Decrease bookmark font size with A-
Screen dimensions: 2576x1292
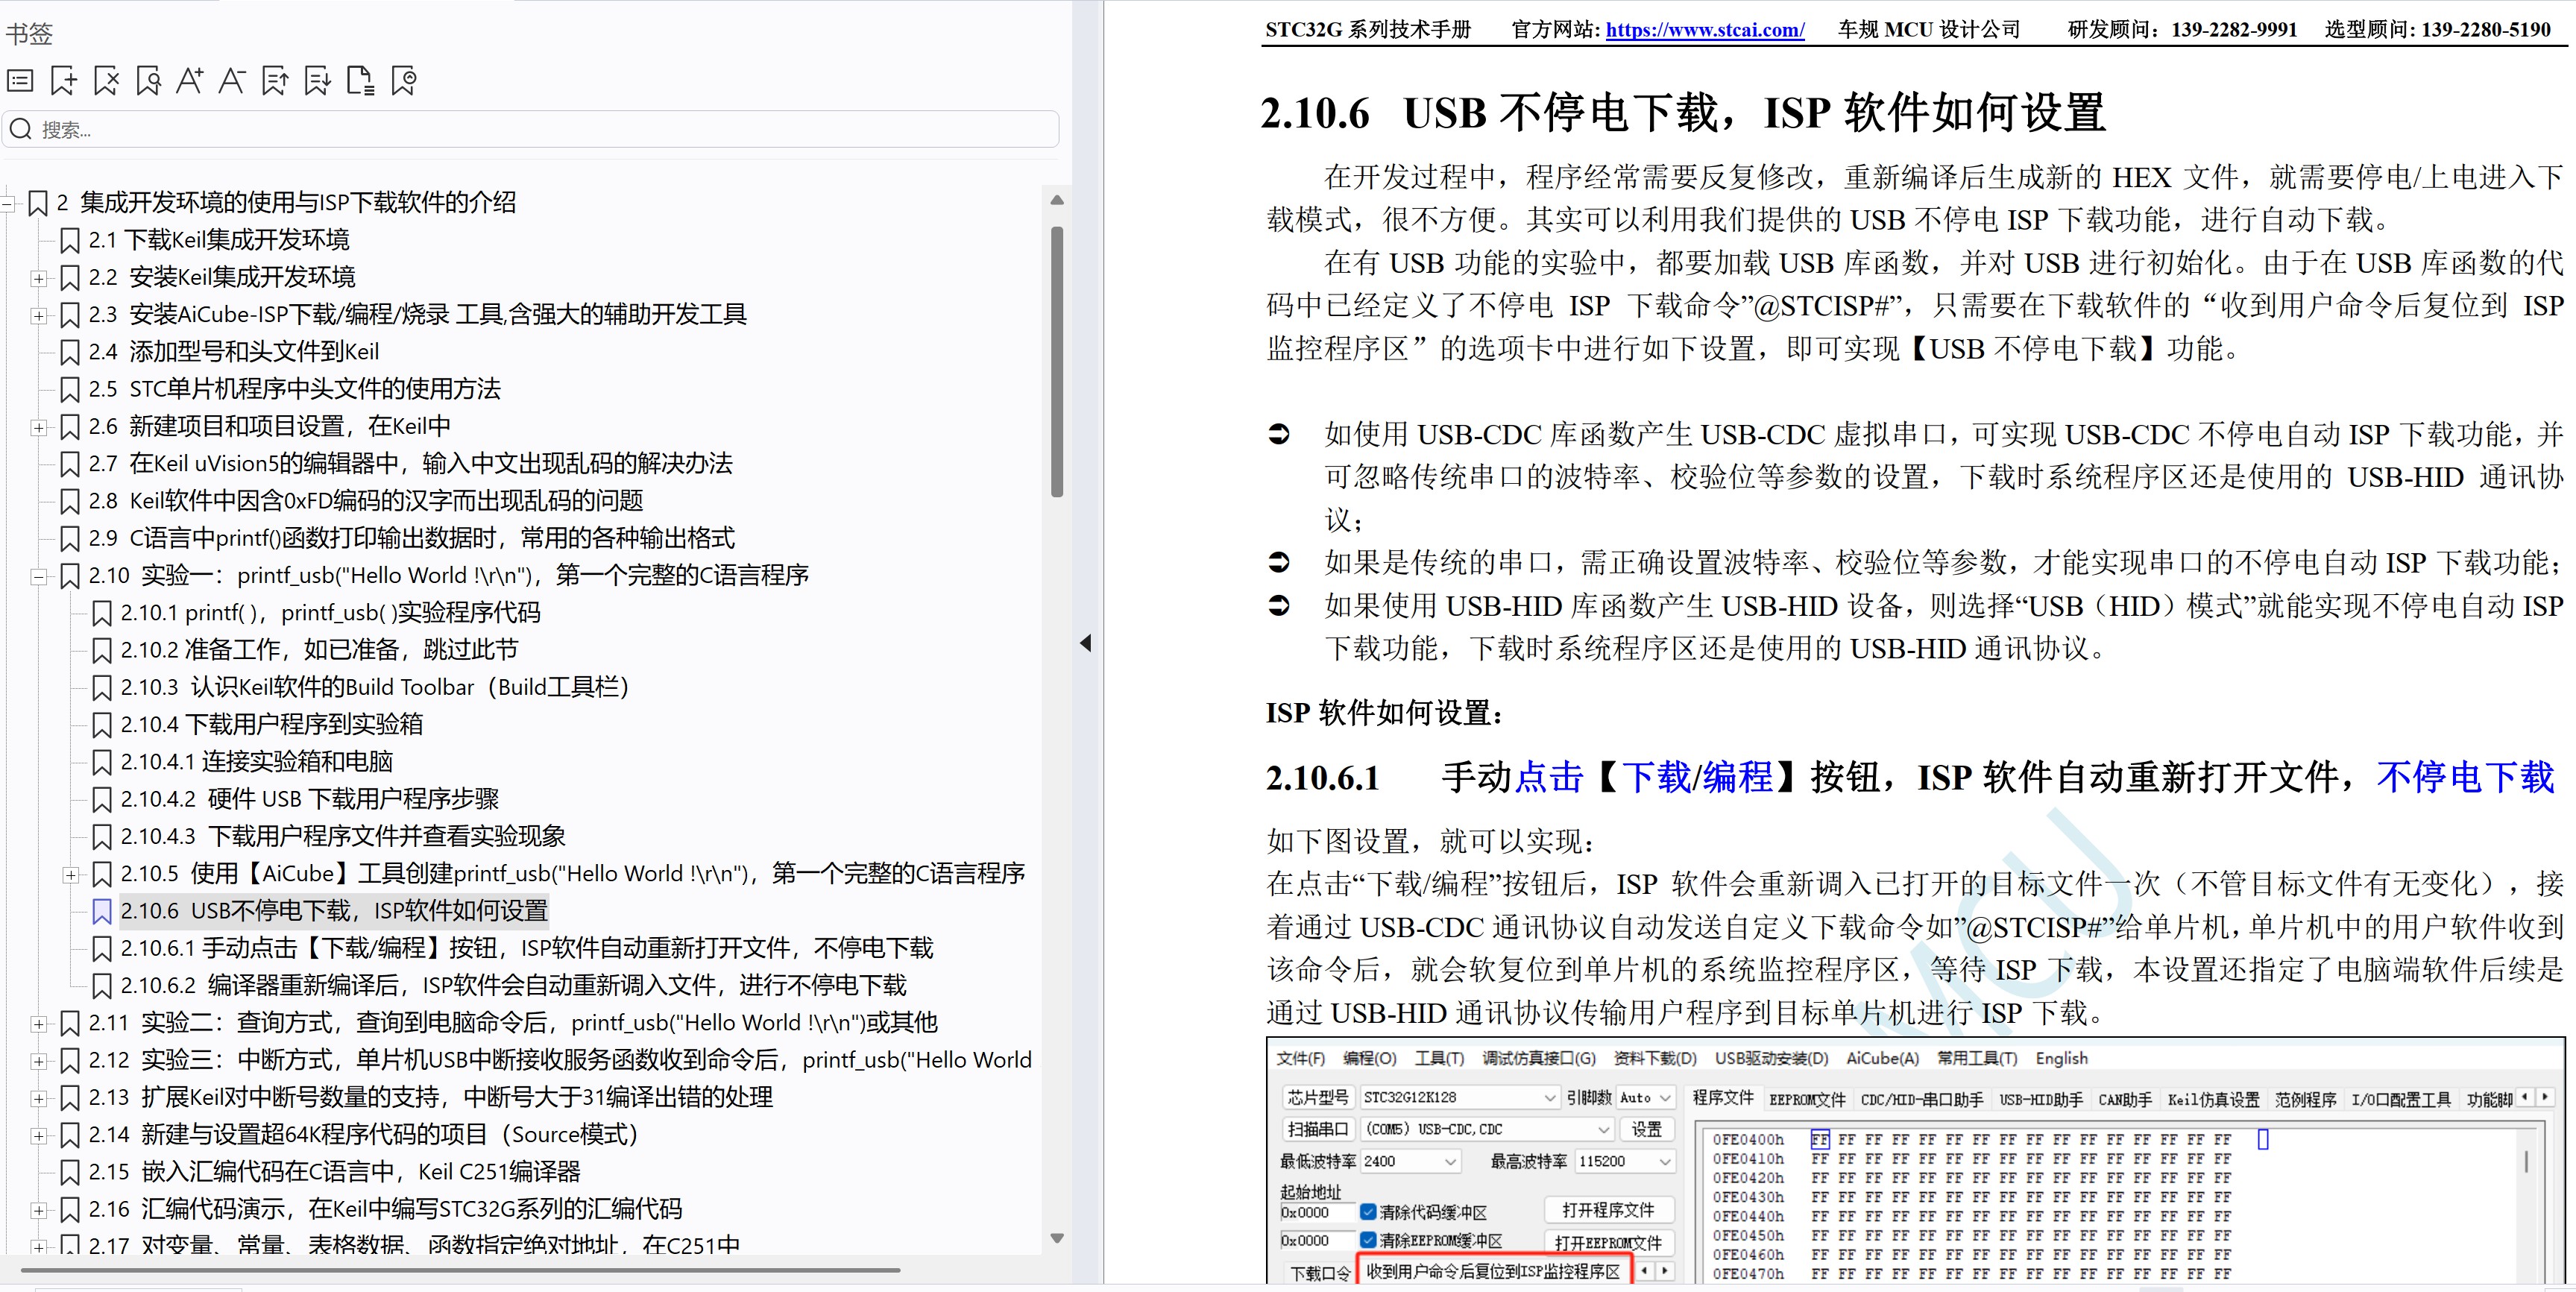232,81
